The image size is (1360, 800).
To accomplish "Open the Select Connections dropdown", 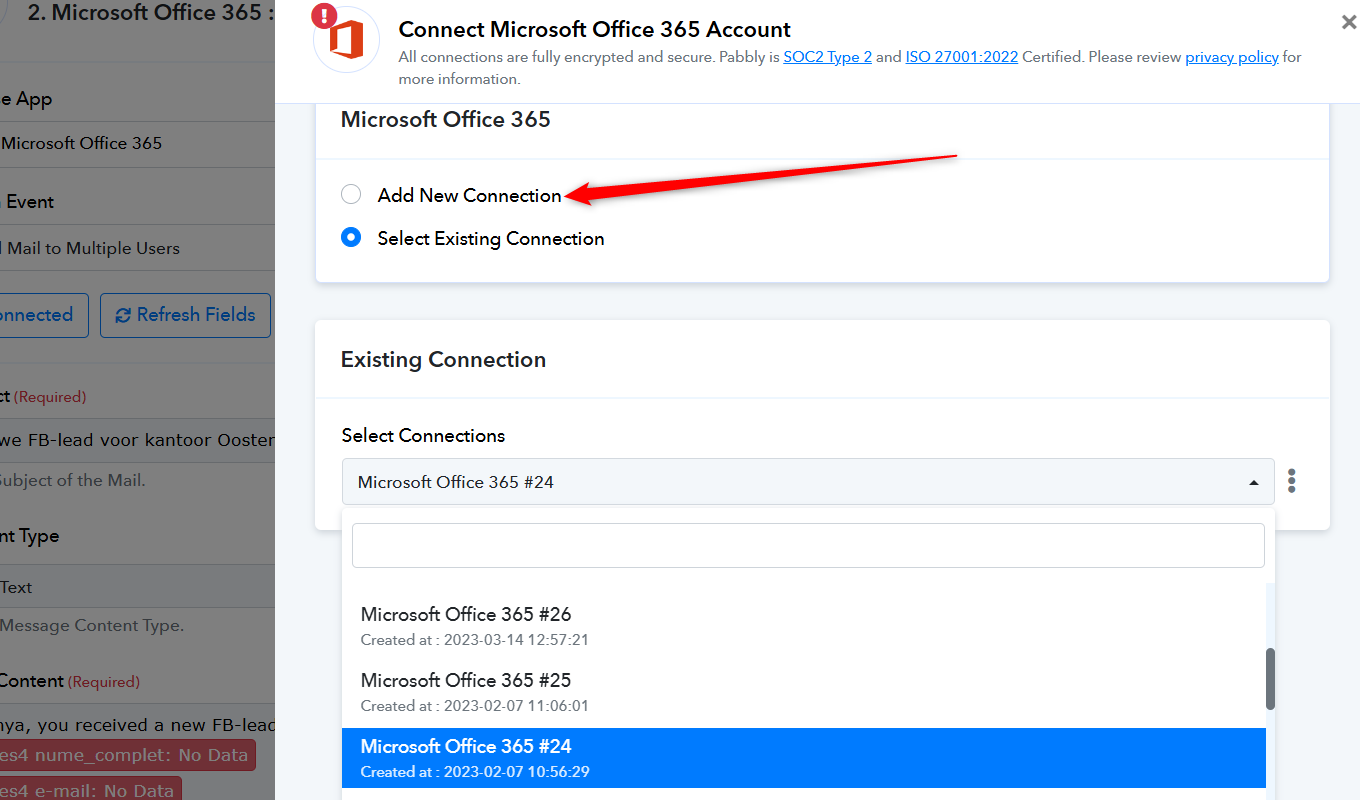I will coord(808,482).
